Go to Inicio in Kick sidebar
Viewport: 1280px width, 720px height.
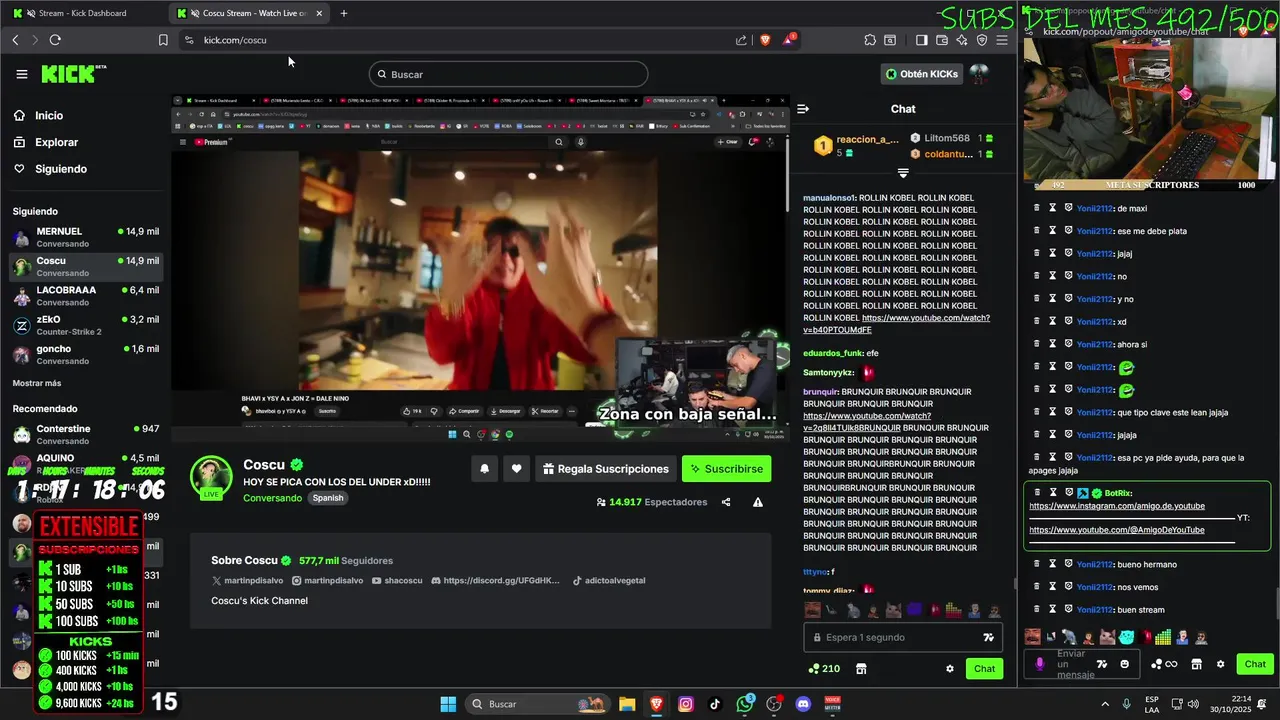pyautogui.click(x=48, y=116)
